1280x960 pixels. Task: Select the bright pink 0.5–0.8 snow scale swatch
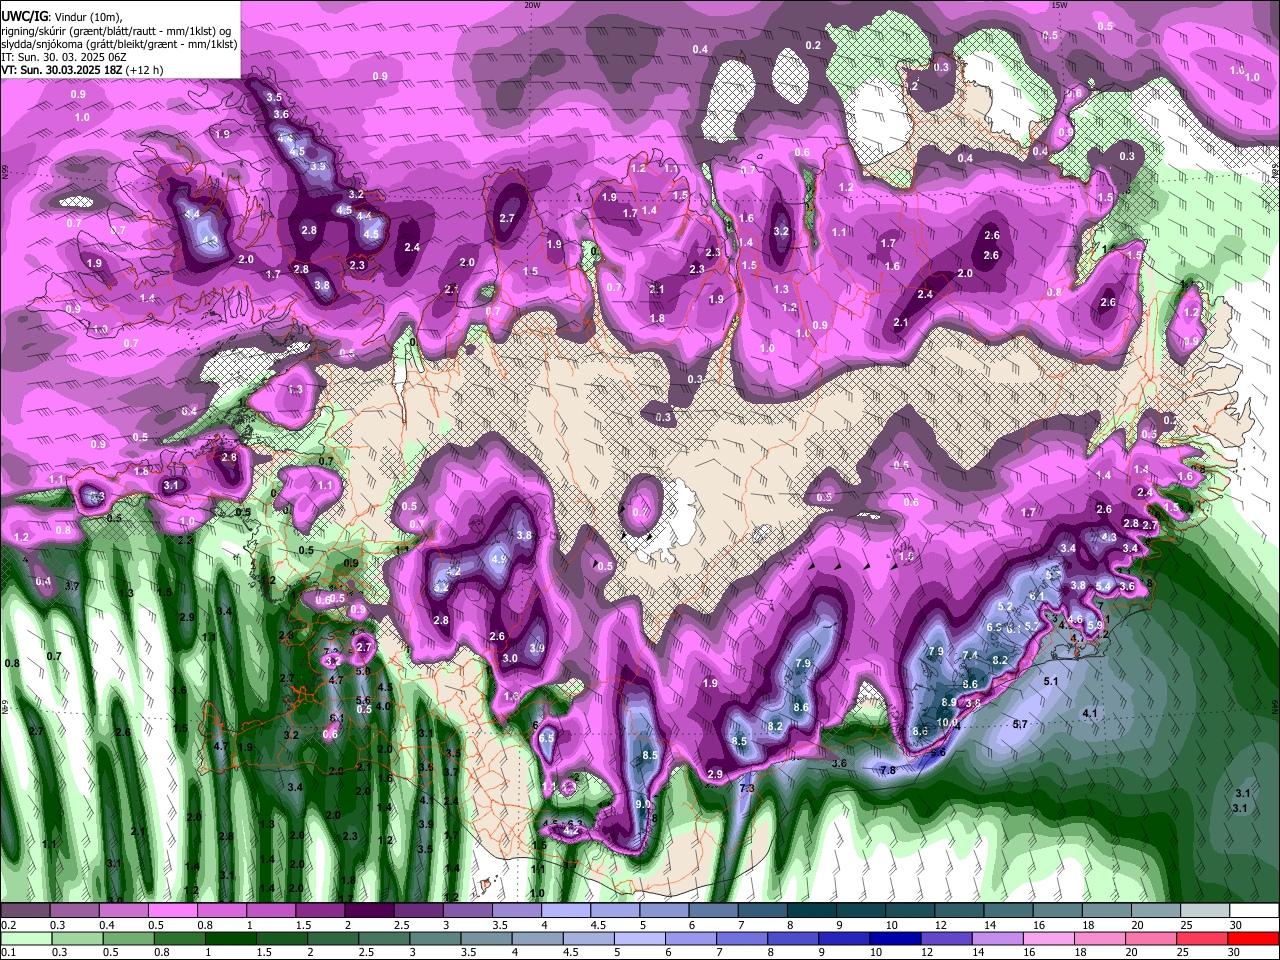click(172, 911)
